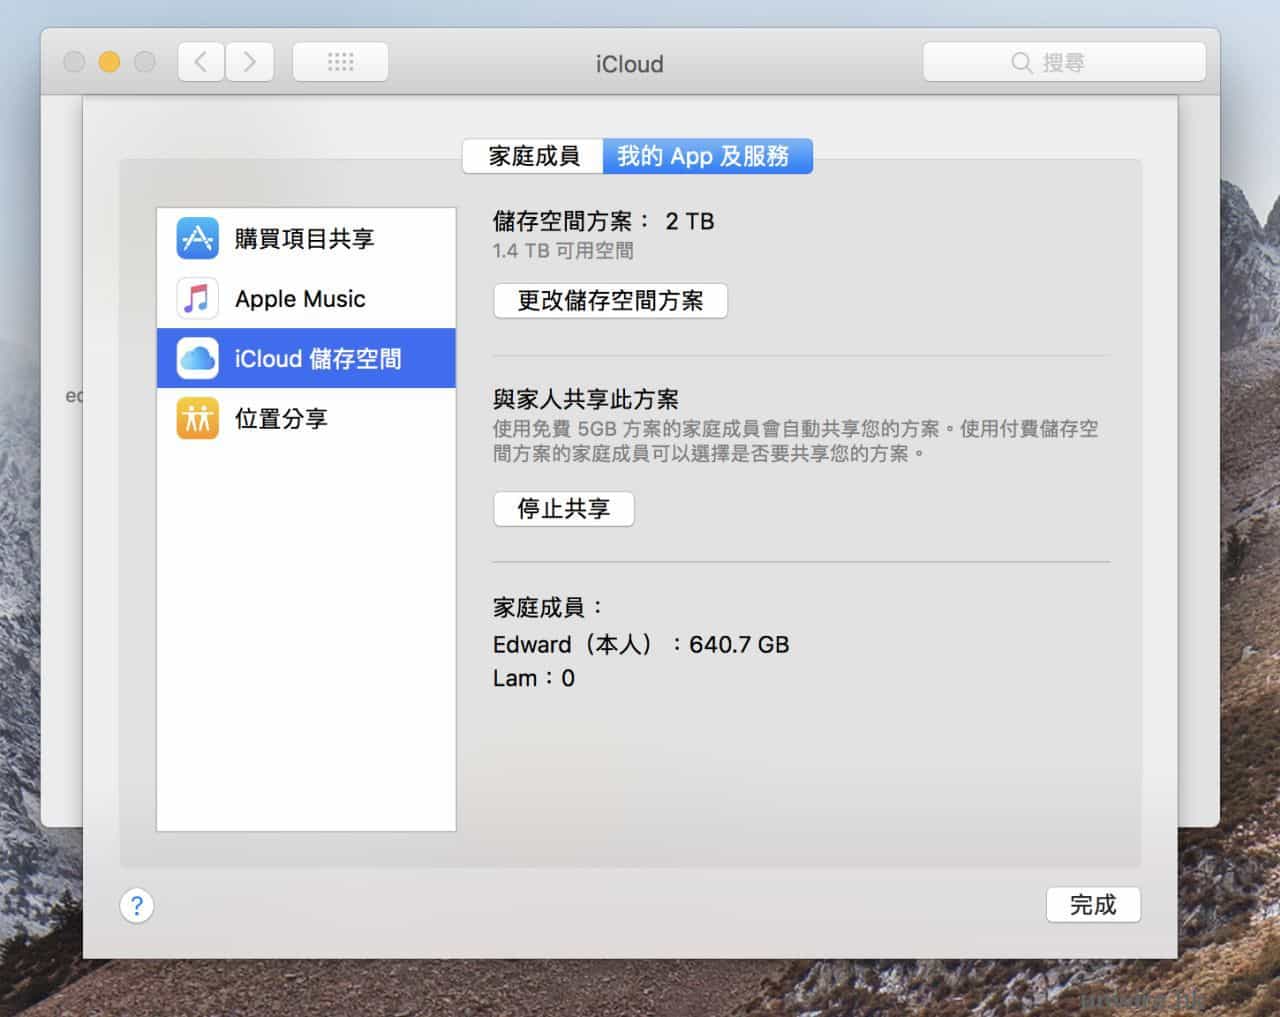Click the Edward（本人）storage usage entry
This screenshot has width=1280, height=1017.
pyautogui.click(x=640, y=645)
